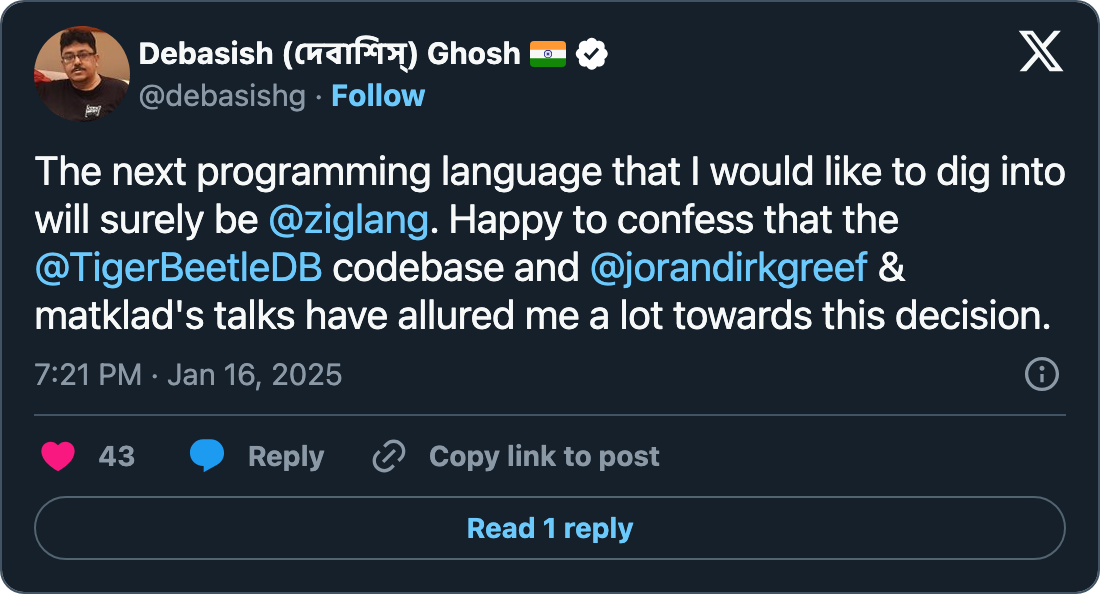Click the tweet text about matklad's talks

pyautogui.click(x=543, y=316)
